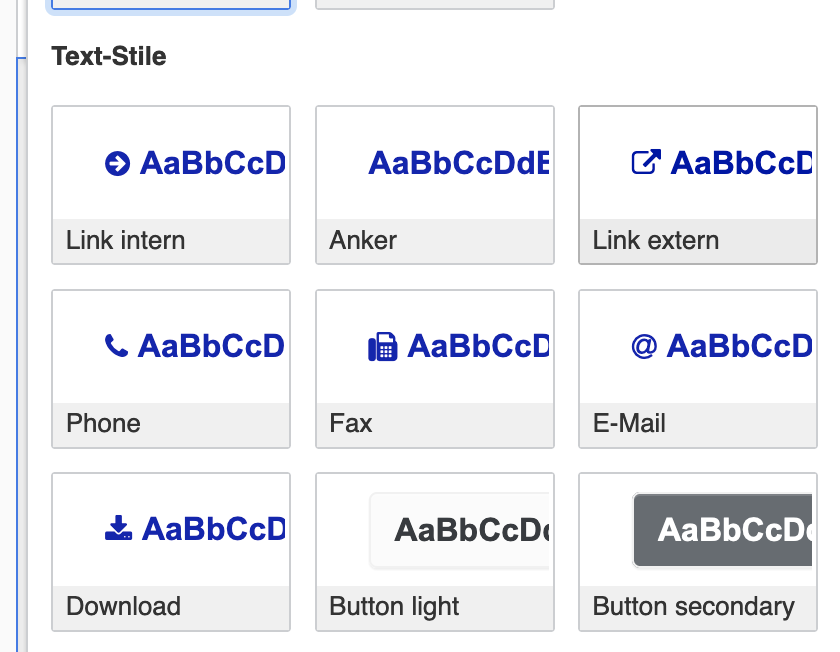840x652 pixels.
Task: Select the Button secondary label
Action: [x=693, y=607]
